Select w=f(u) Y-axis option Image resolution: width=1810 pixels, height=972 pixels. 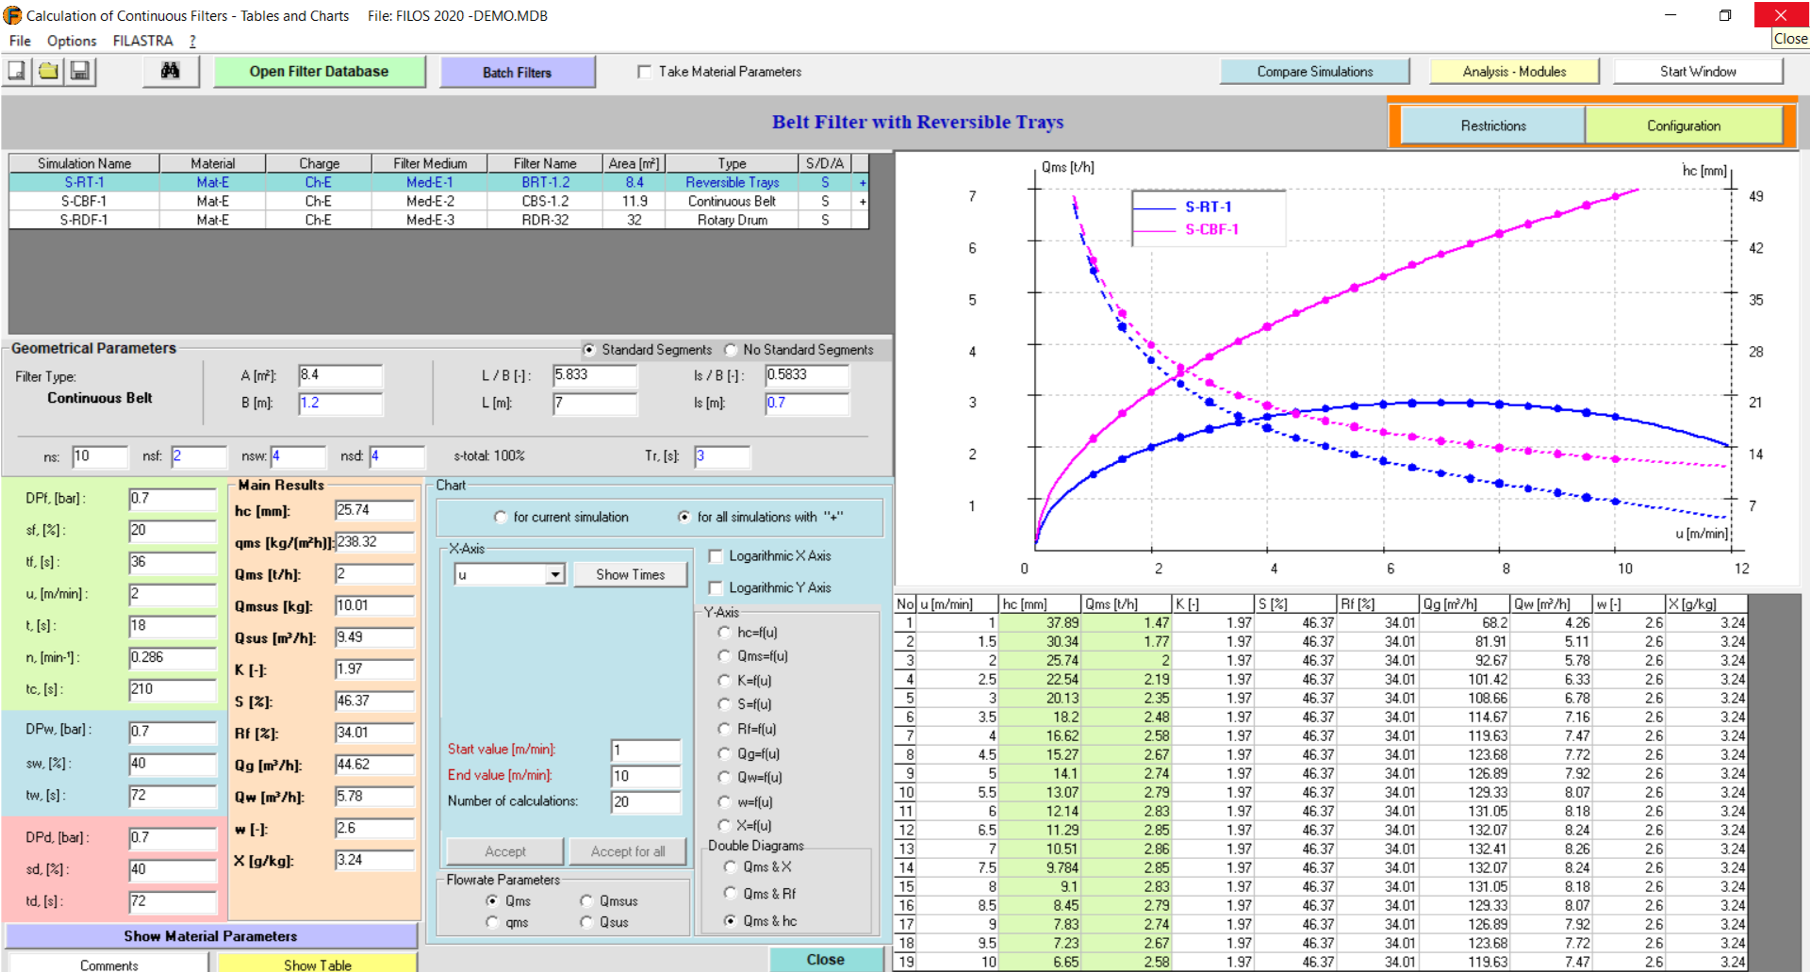tap(724, 801)
